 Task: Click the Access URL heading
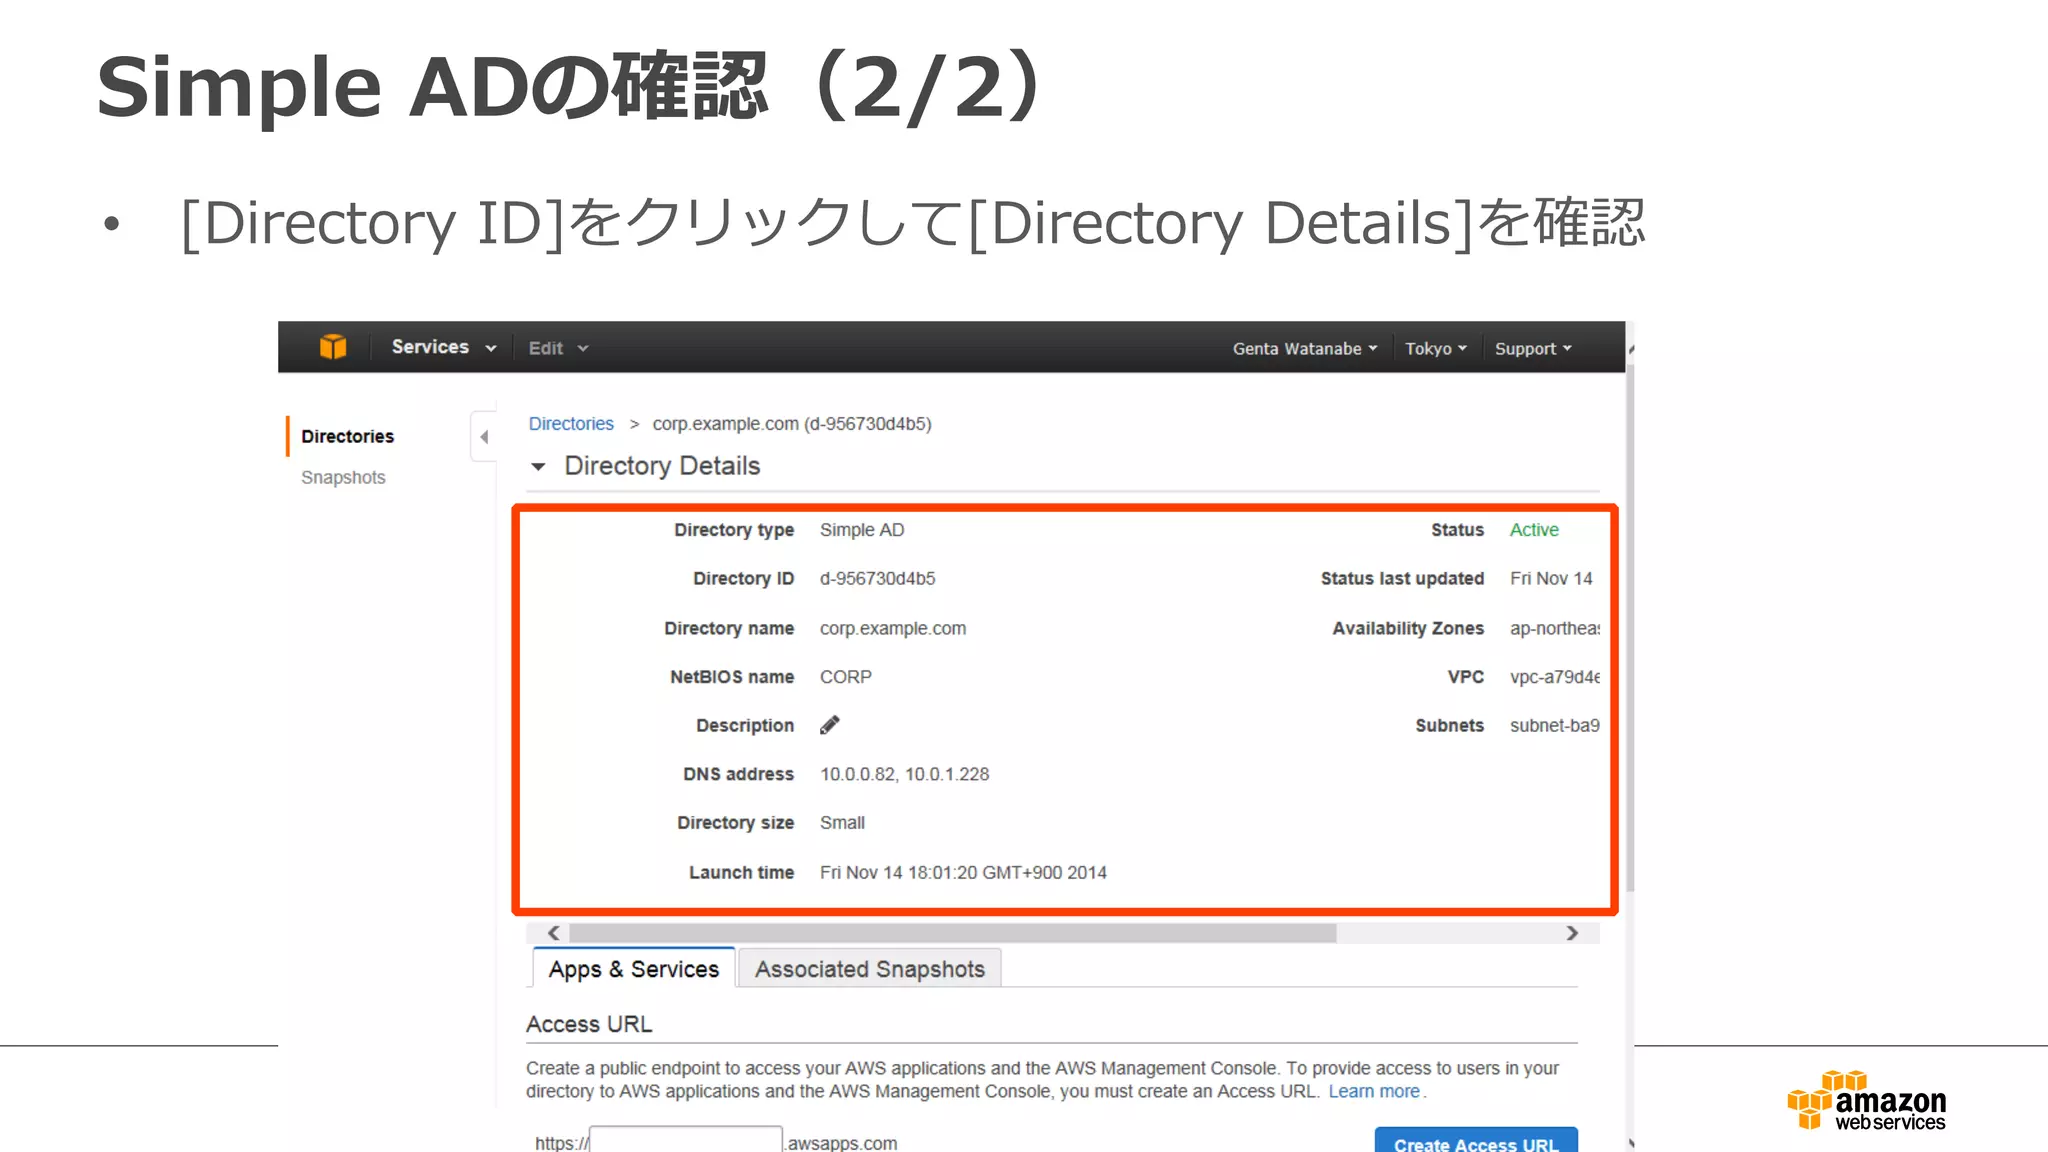589,1024
